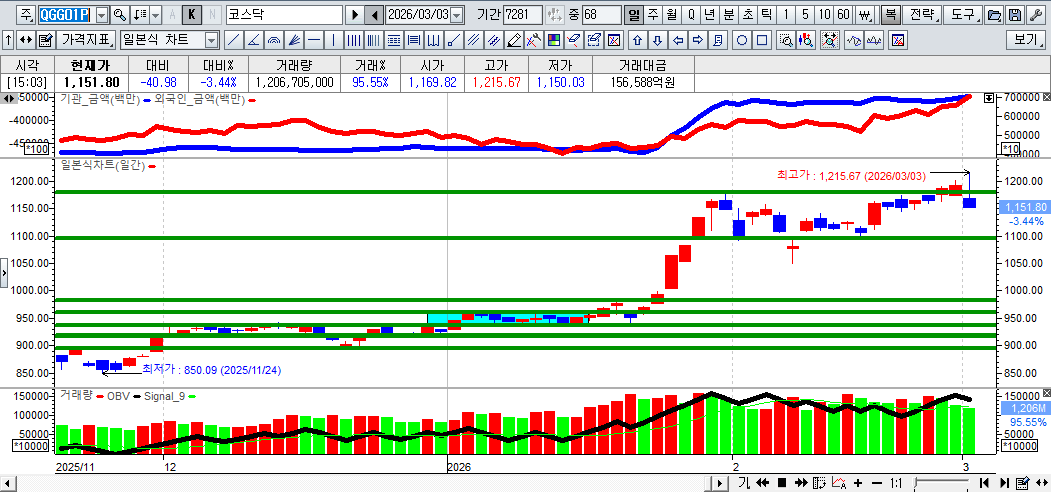
Task: Toggle the K market button
Action: coord(192,15)
